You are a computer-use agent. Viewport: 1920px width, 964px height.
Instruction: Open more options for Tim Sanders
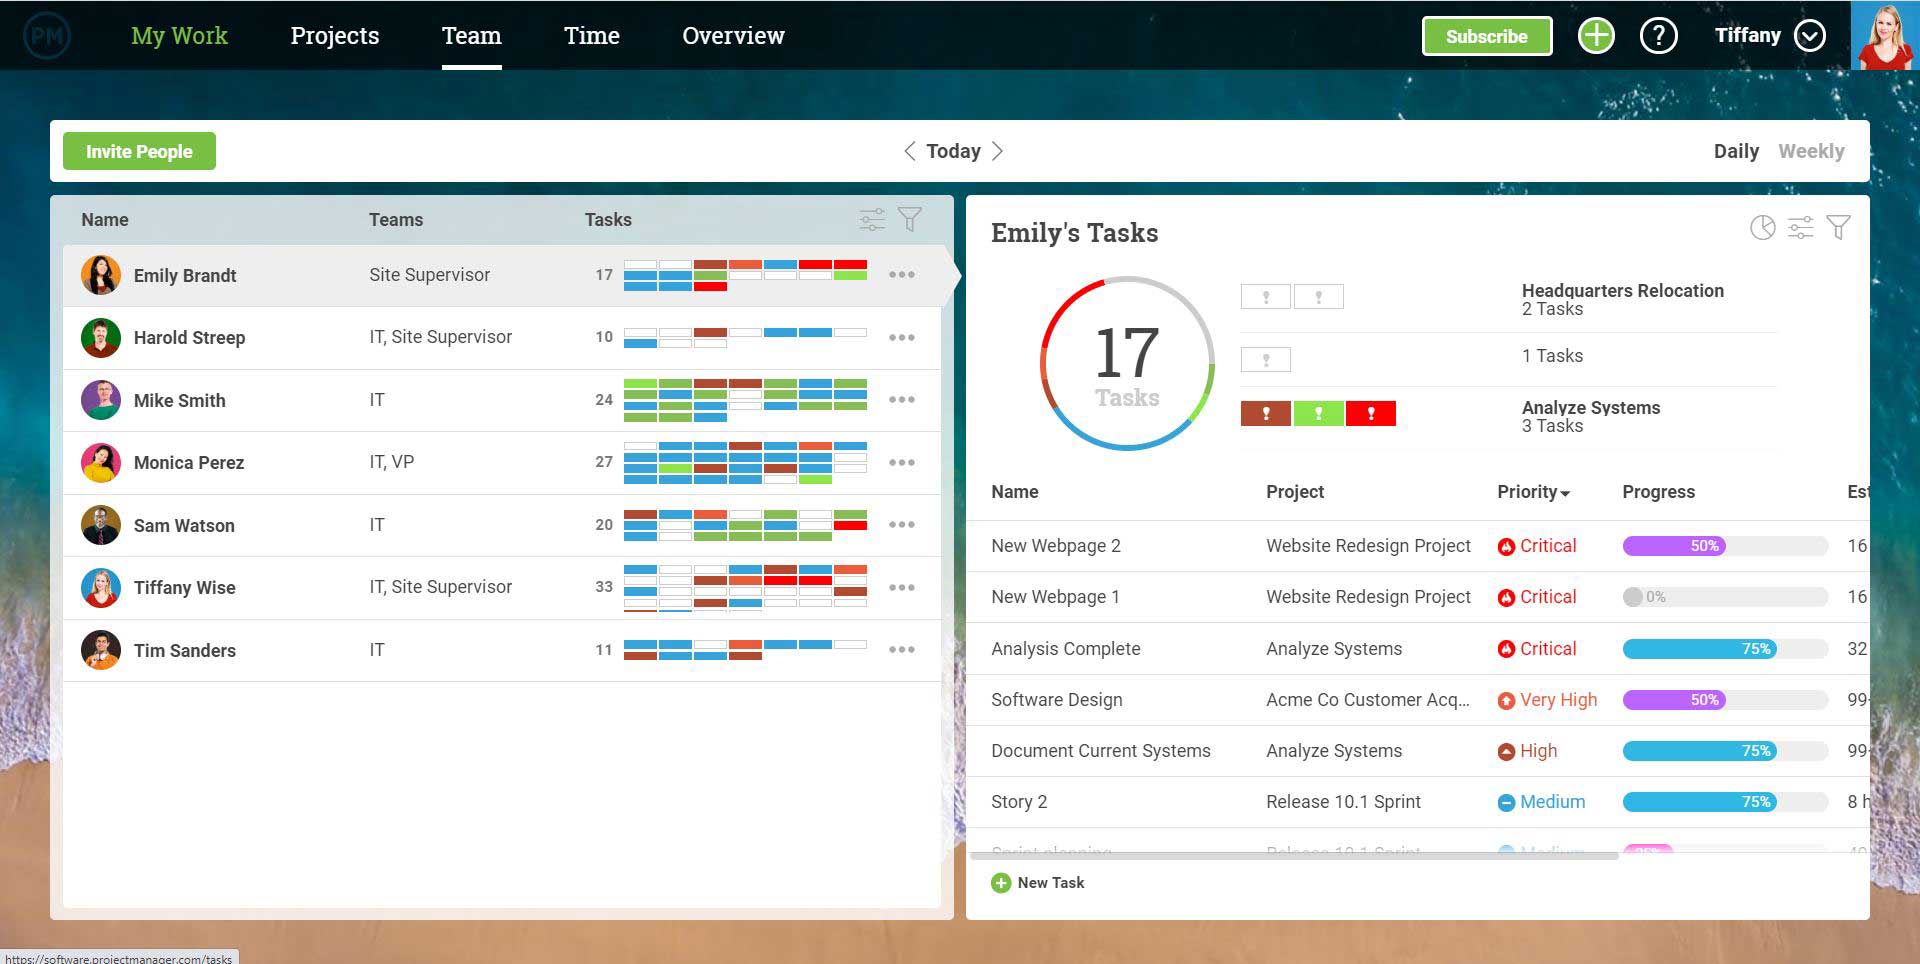902,650
